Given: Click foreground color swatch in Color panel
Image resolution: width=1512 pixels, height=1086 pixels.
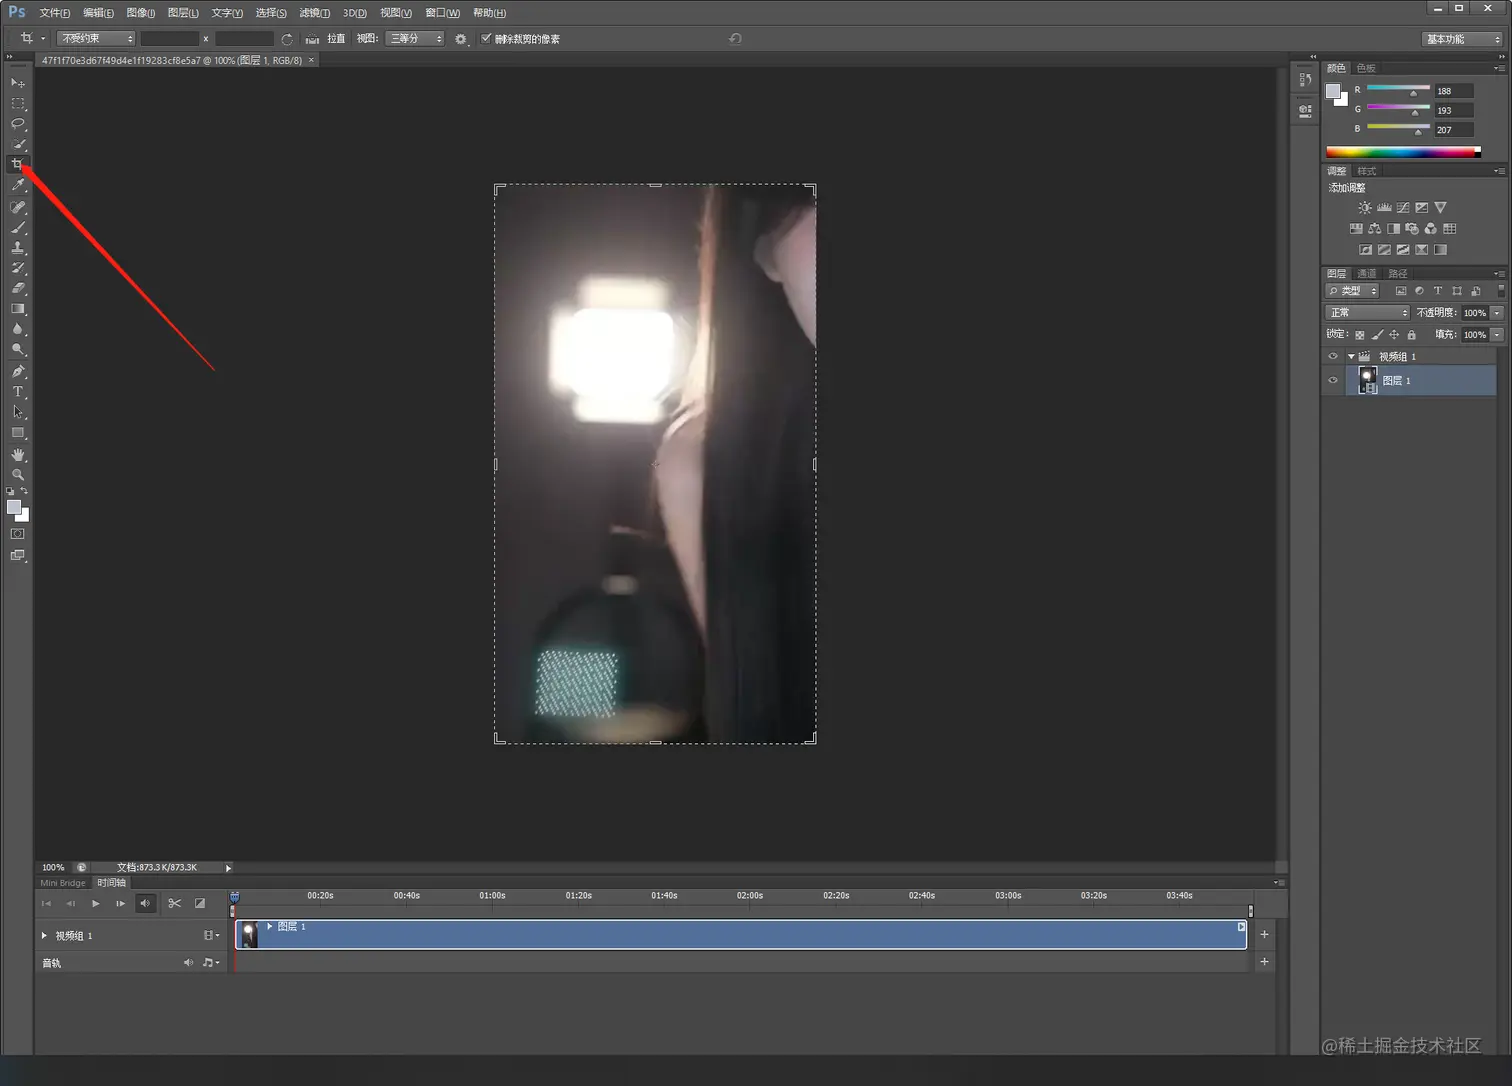Looking at the screenshot, I should tap(1332, 91).
